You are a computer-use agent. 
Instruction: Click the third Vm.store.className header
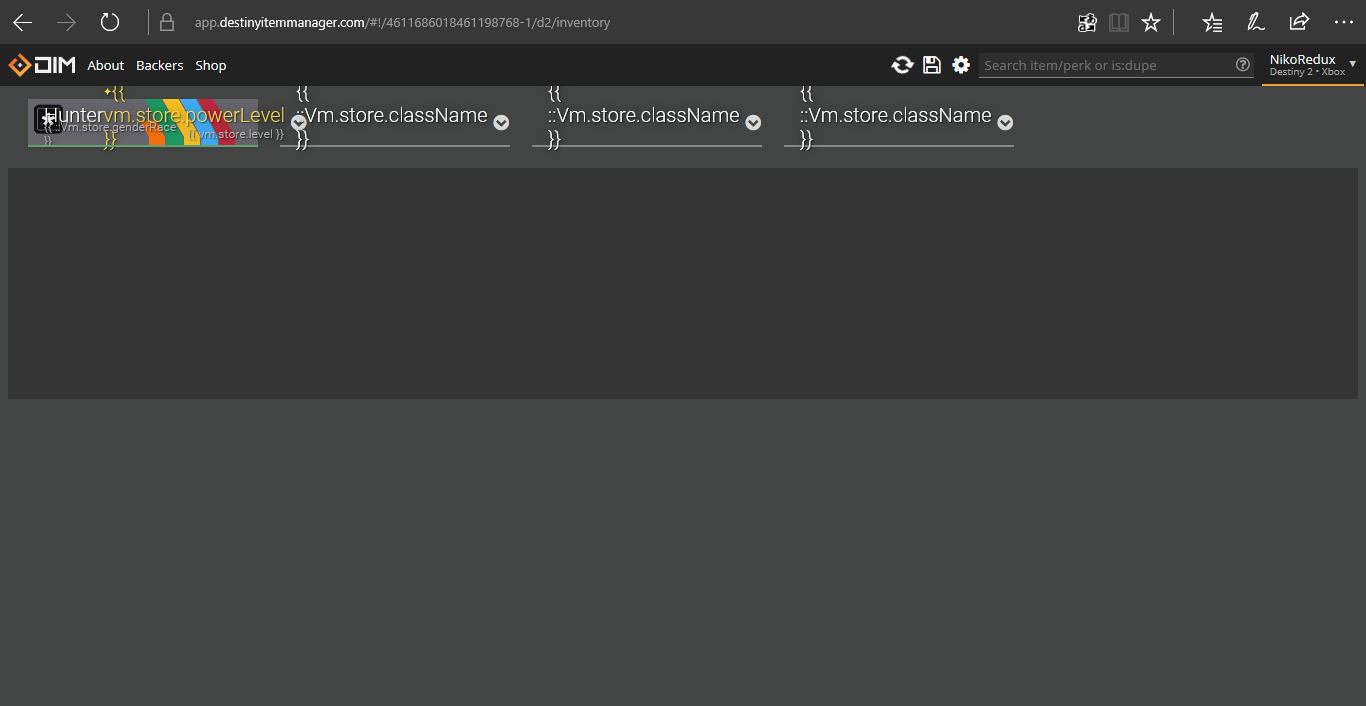(645, 115)
